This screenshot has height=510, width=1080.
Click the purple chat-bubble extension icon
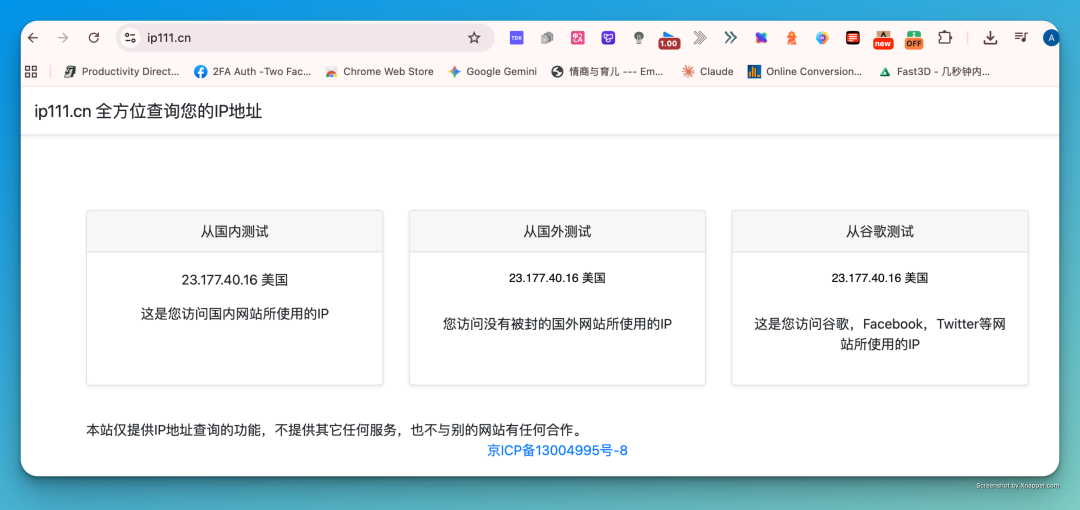[608, 38]
